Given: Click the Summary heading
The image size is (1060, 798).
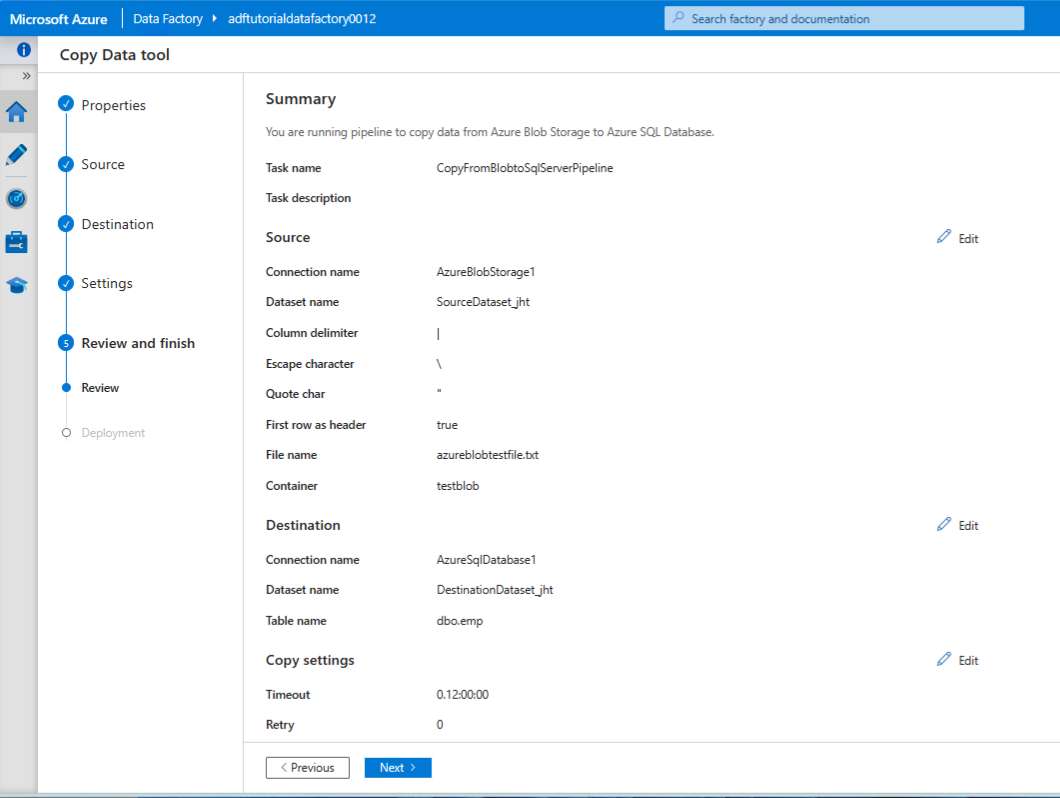Looking at the screenshot, I should click(x=300, y=99).
